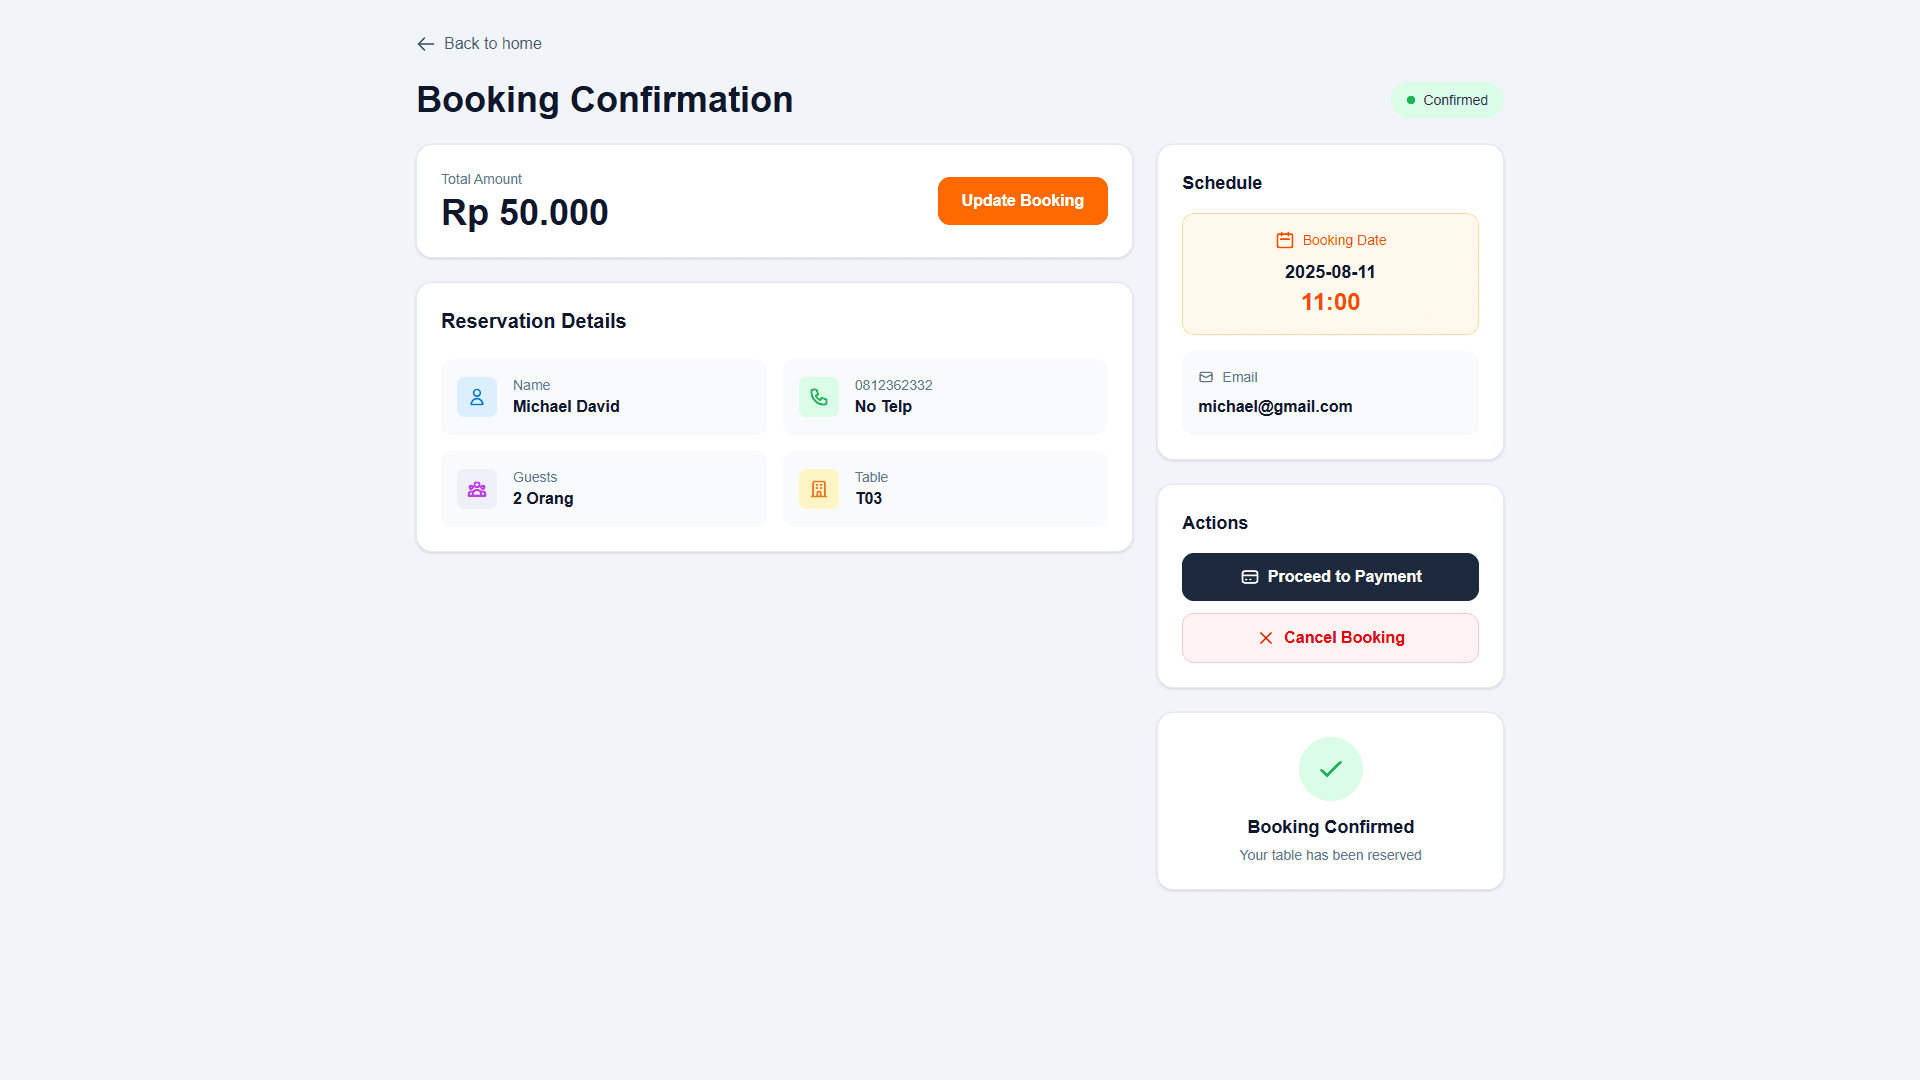Click the credit card icon on payment button
This screenshot has width=1920, height=1080.
click(1250, 577)
